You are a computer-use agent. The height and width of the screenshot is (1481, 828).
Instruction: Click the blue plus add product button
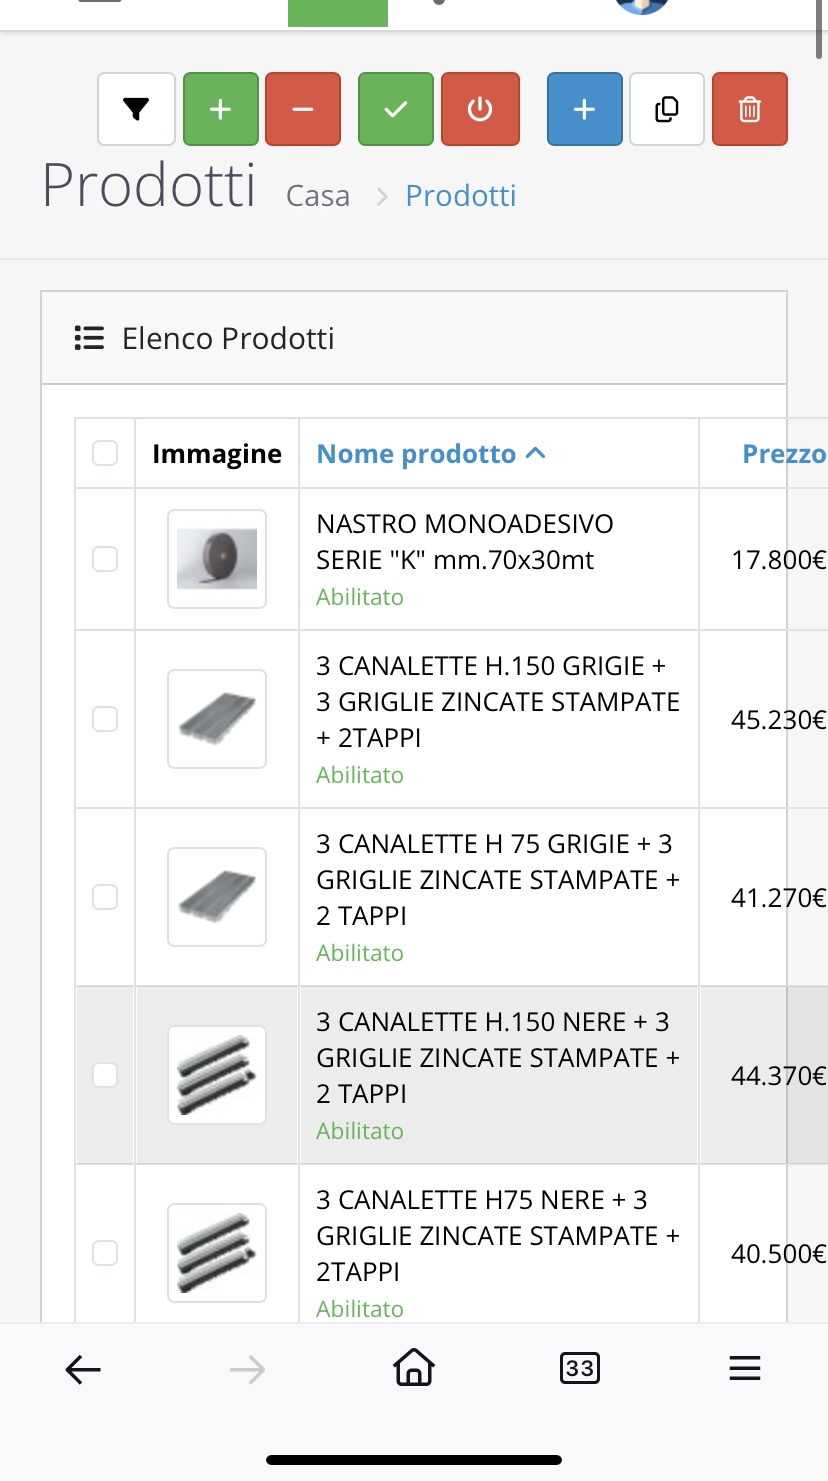pos(585,109)
